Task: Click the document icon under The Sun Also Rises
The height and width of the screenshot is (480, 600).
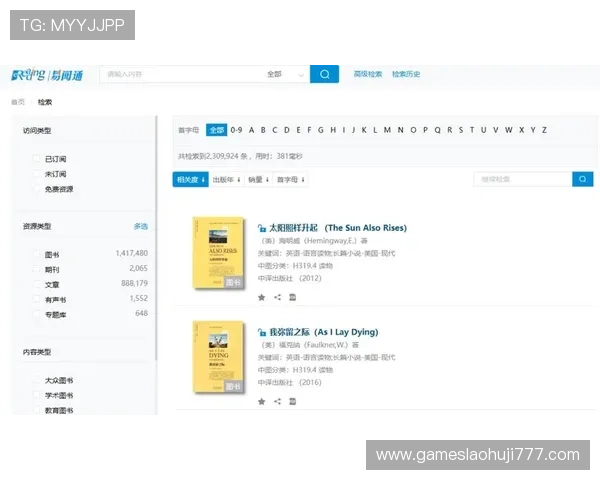Action: (292, 297)
